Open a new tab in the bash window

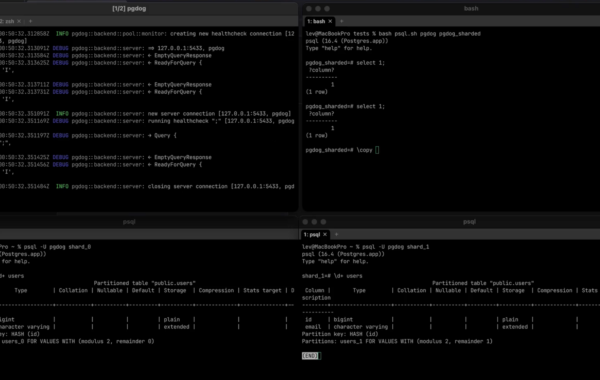click(x=342, y=21)
